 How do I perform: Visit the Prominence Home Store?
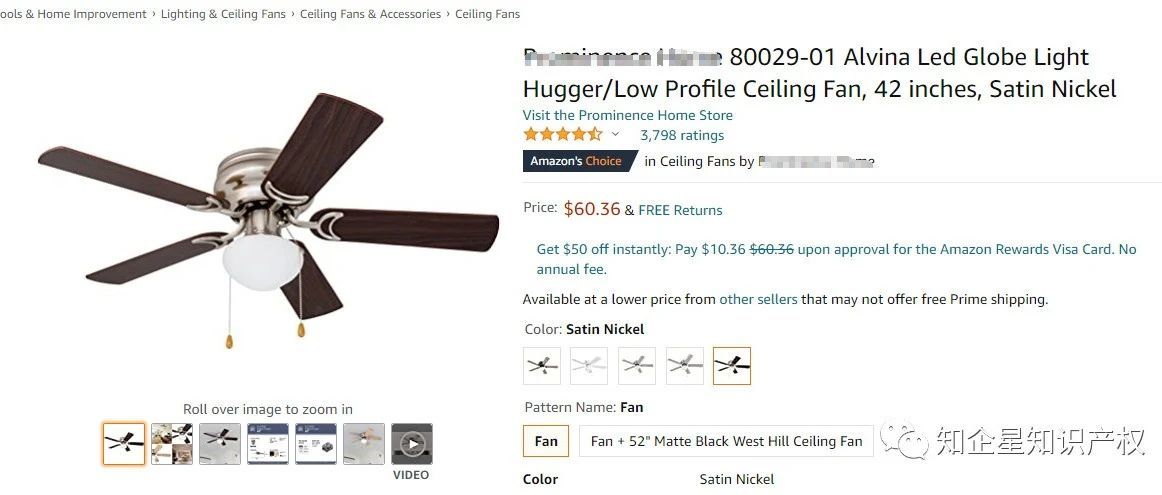click(627, 115)
